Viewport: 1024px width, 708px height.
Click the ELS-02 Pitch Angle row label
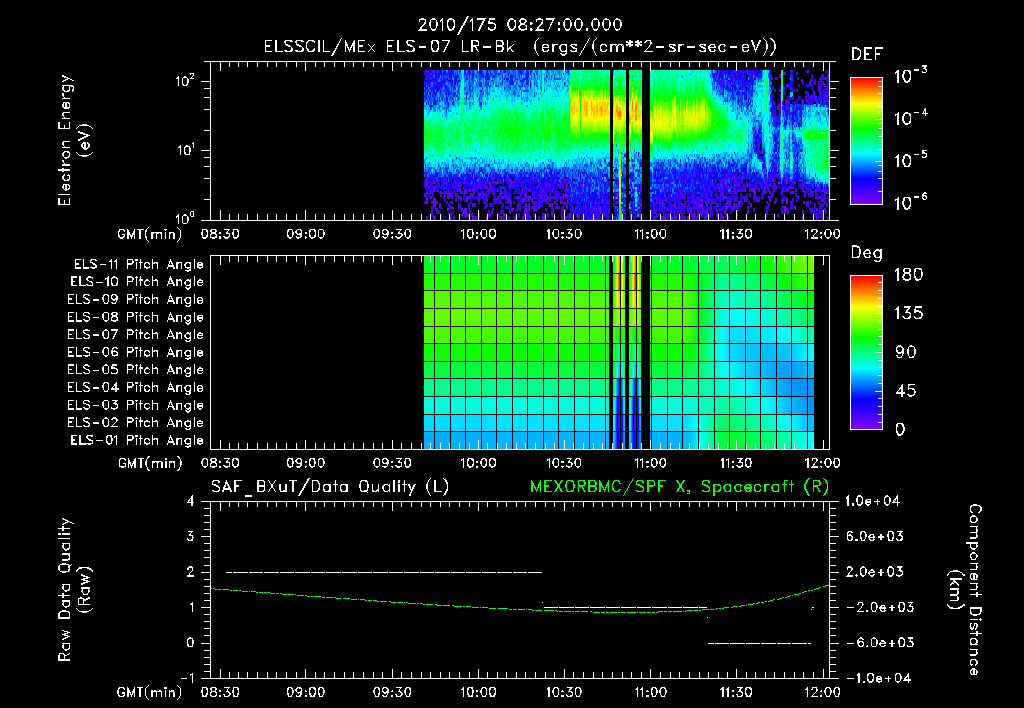pos(136,423)
